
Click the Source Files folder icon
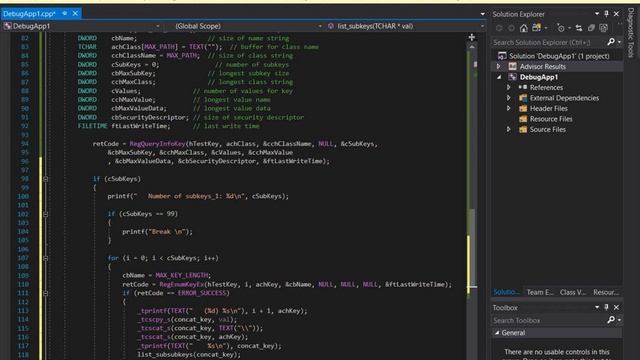[523, 129]
